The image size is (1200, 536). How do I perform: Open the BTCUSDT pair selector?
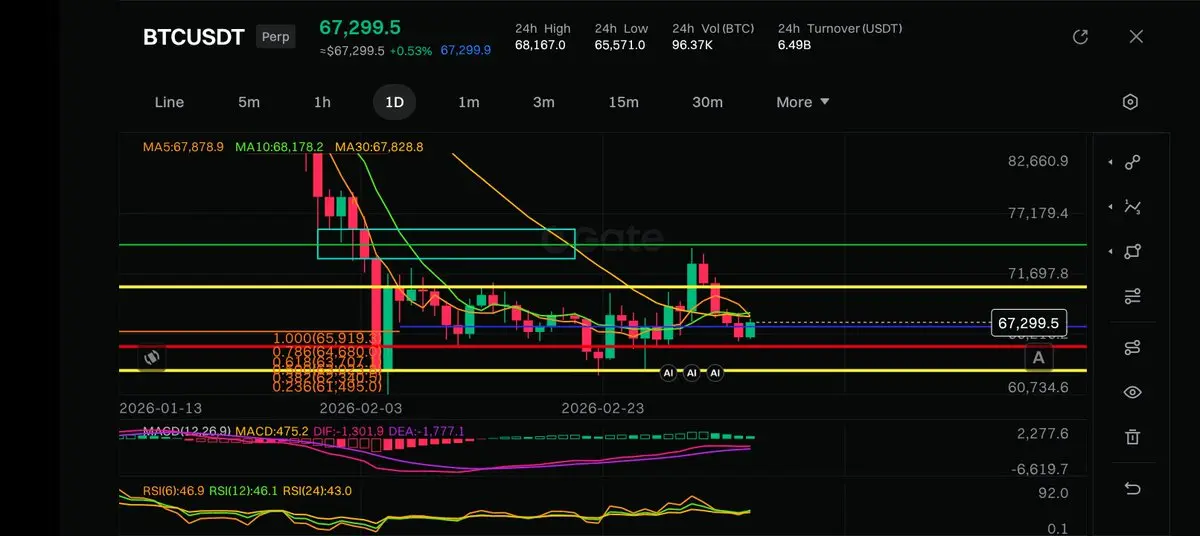click(194, 37)
